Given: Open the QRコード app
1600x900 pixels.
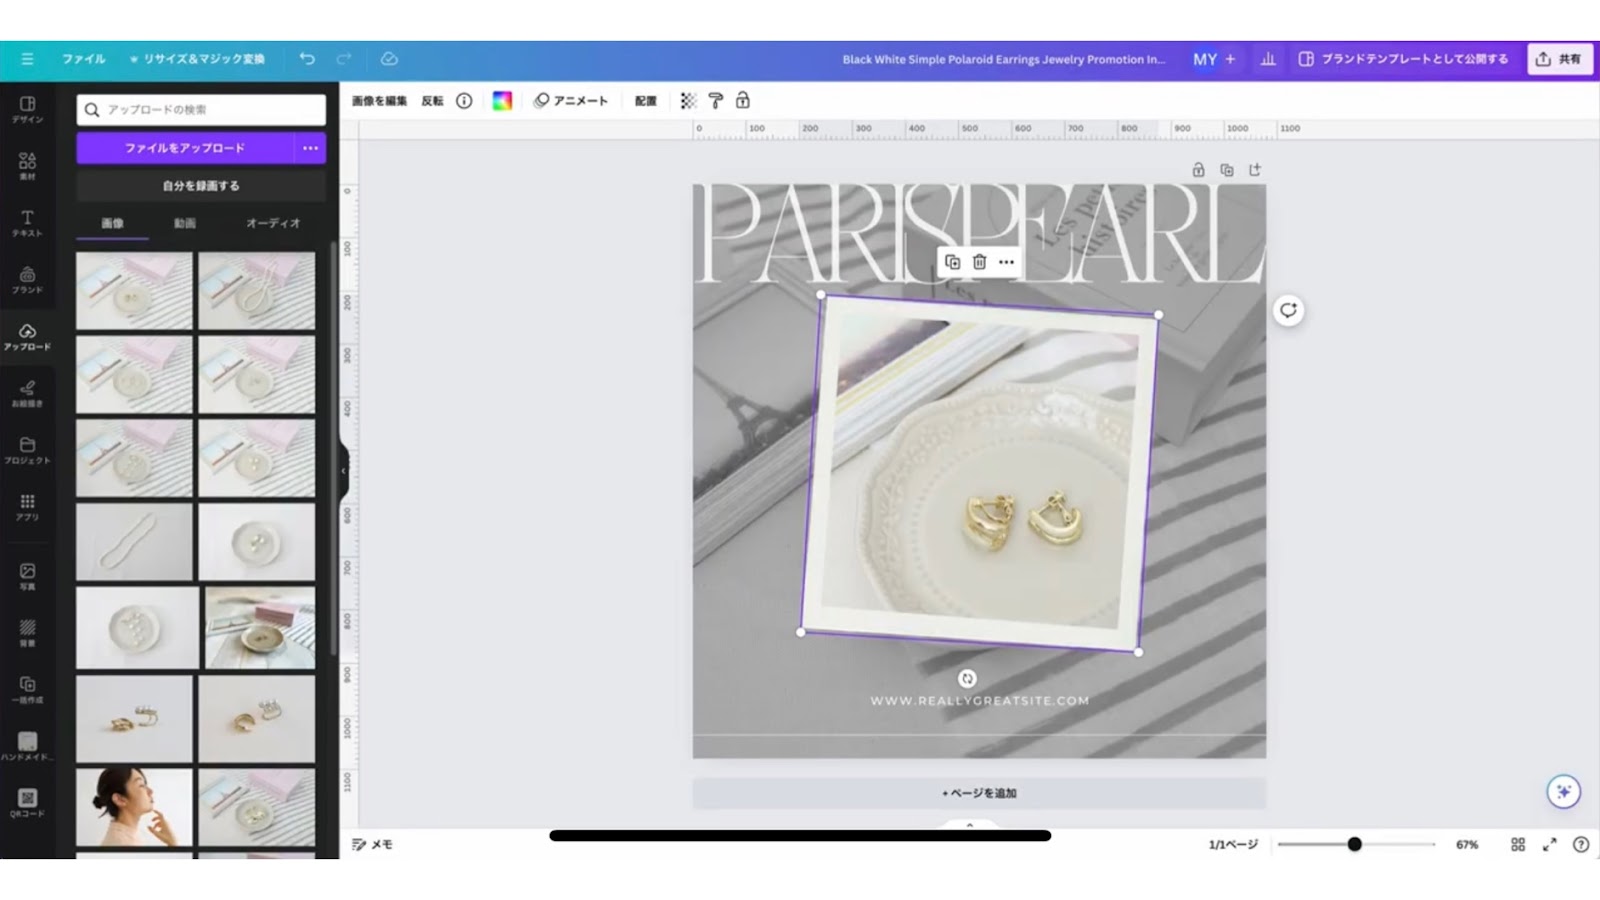Looking at the screenshot, I should (x=27, y=804).
